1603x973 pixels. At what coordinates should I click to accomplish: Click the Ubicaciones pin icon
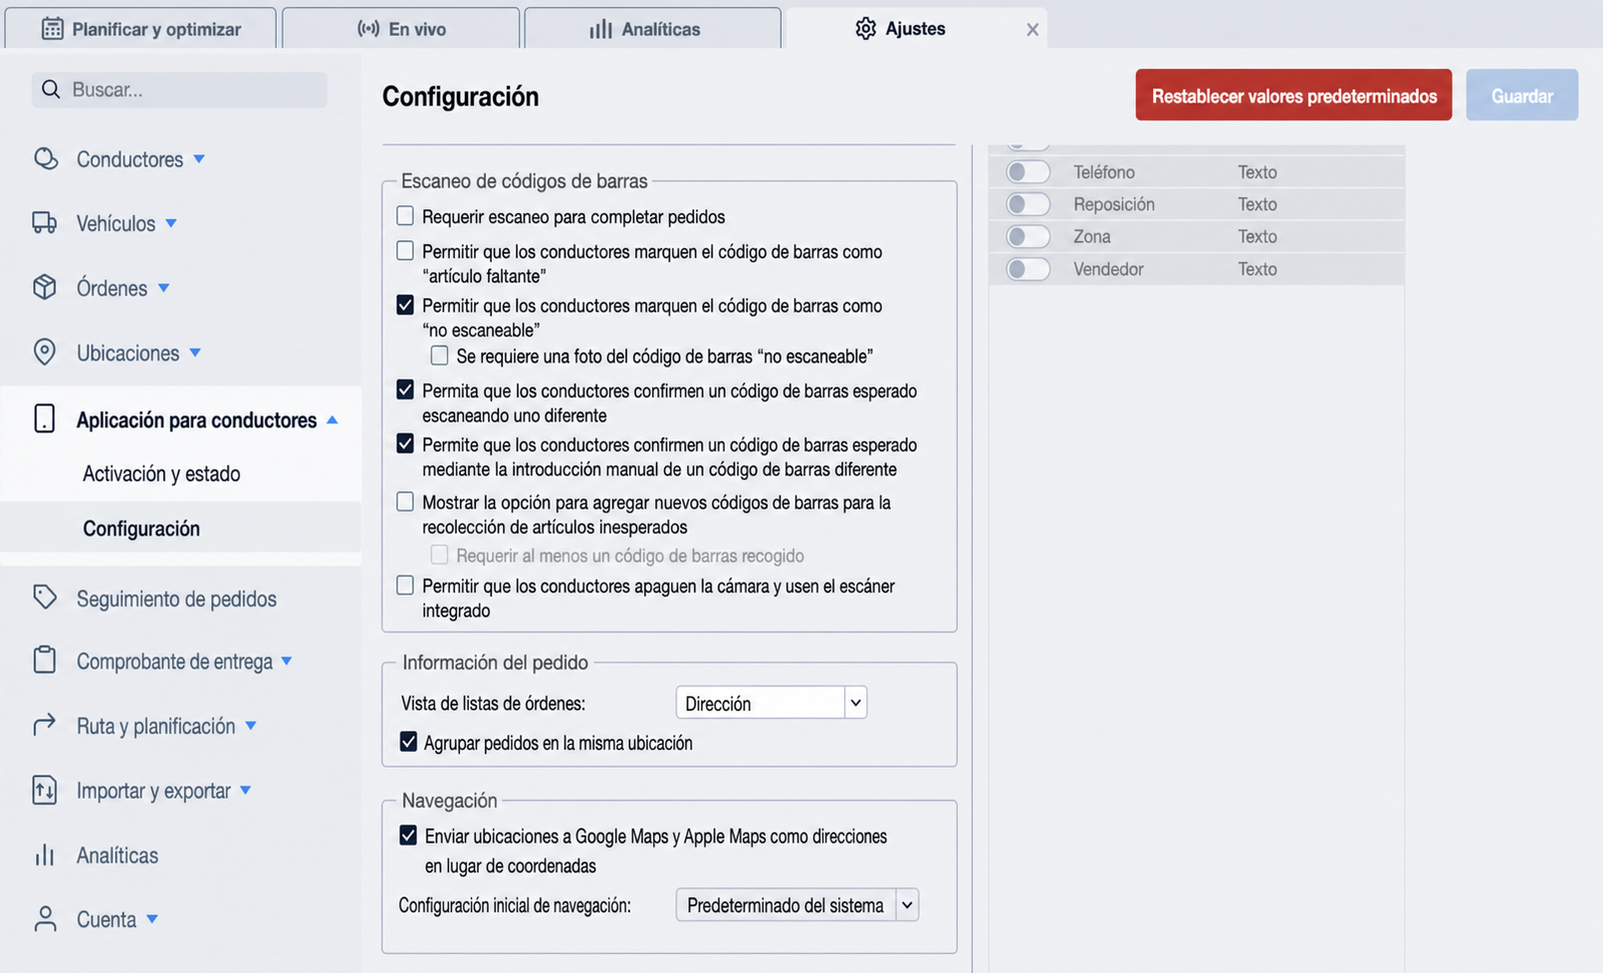coord(44,352)
